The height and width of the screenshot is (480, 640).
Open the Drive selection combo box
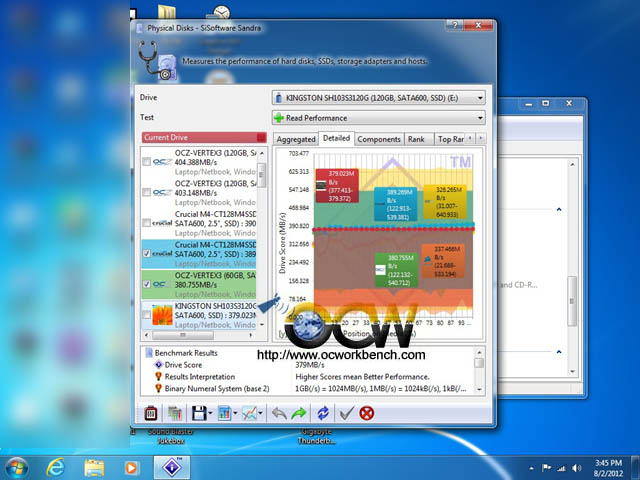tap(378, 98)
